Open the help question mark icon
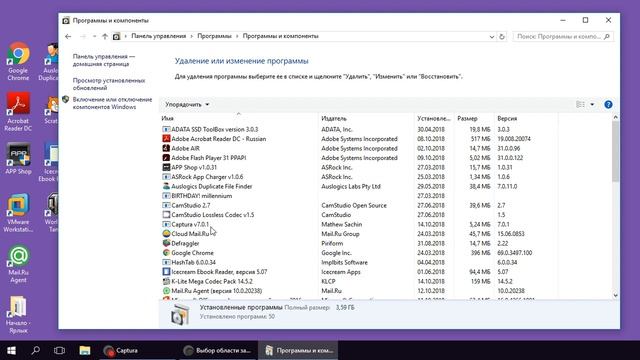640x360 pixels. coord(608,104)
